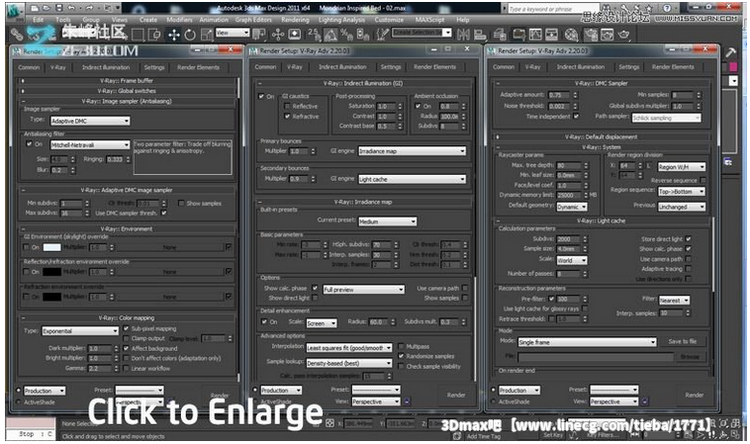The image size is (750, 444).
Task: Click the Undo icon in title bar
Action: pyautogui.click(x=71, y=8)
